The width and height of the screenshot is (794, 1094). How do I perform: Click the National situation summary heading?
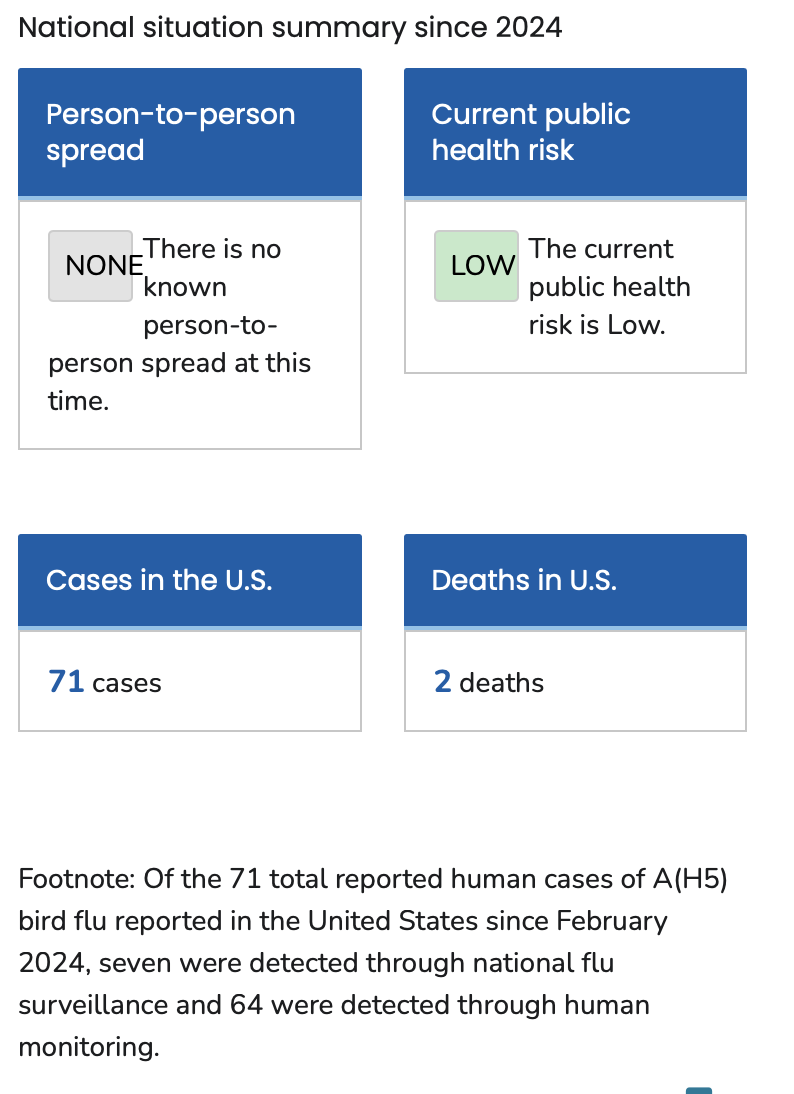pos(290,27)
